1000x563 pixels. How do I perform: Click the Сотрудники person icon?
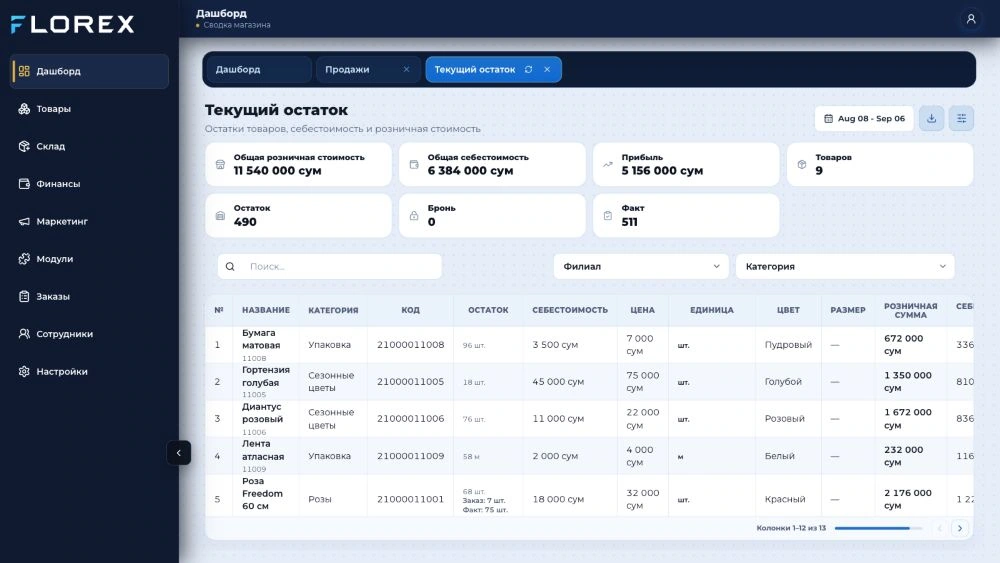click(x=24, y=333)
